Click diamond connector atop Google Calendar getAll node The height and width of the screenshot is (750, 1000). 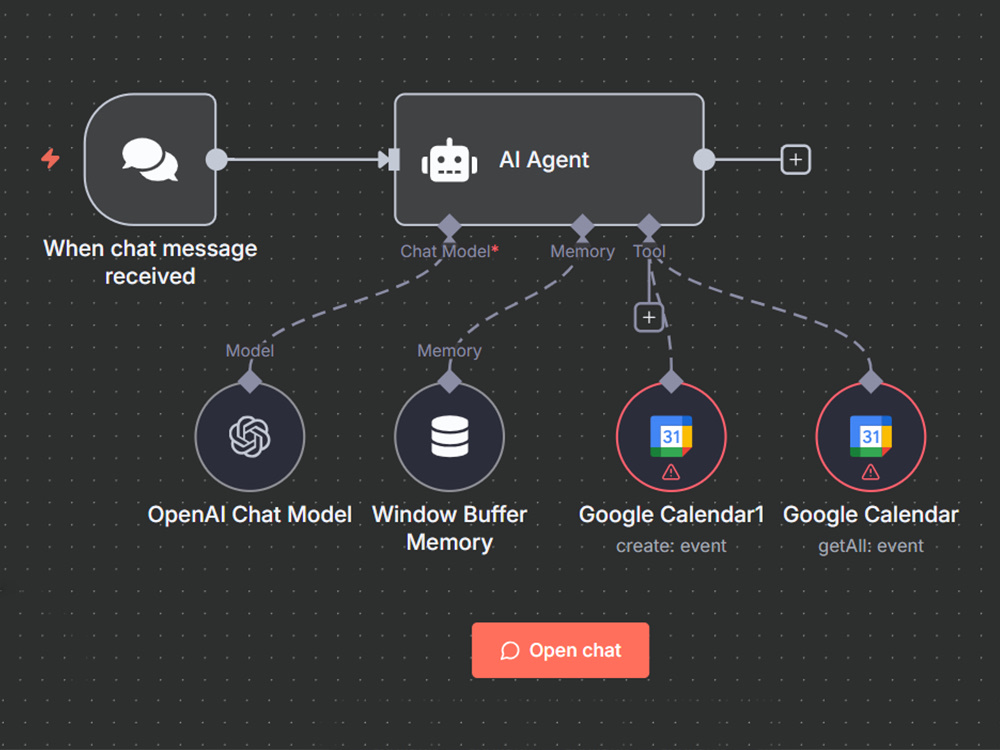(x=871, y=381)
